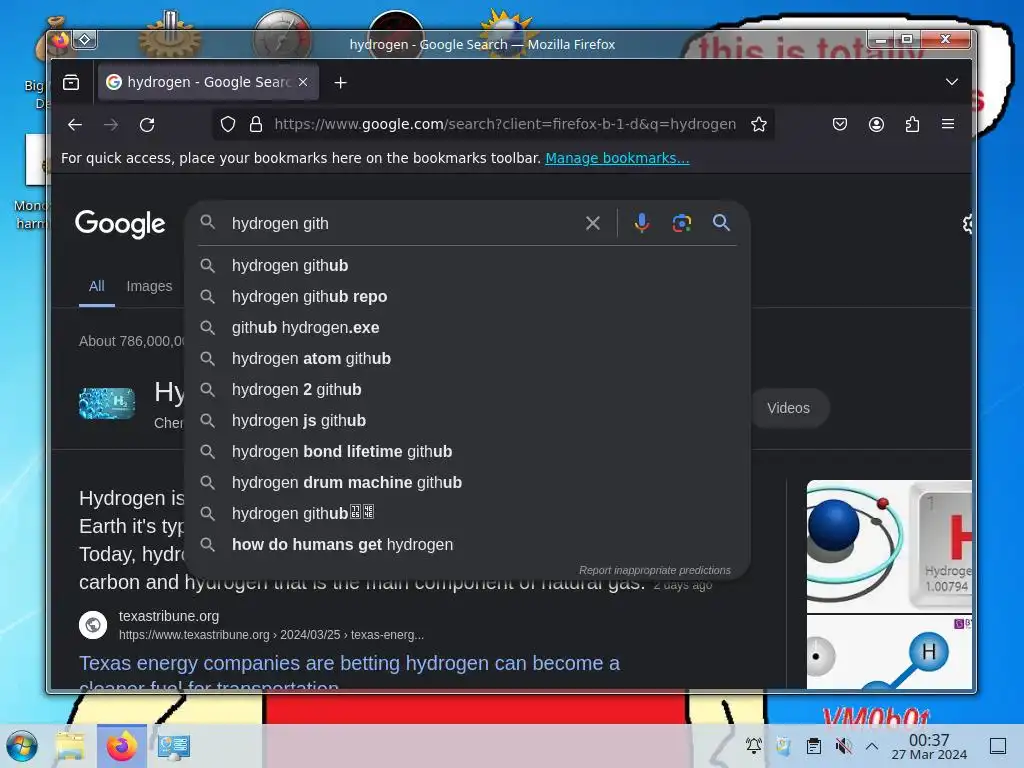Viewport: 1024px width, 768px height.
Task: Open the system settings taskbar icon
Action: (x=174, y=746)
